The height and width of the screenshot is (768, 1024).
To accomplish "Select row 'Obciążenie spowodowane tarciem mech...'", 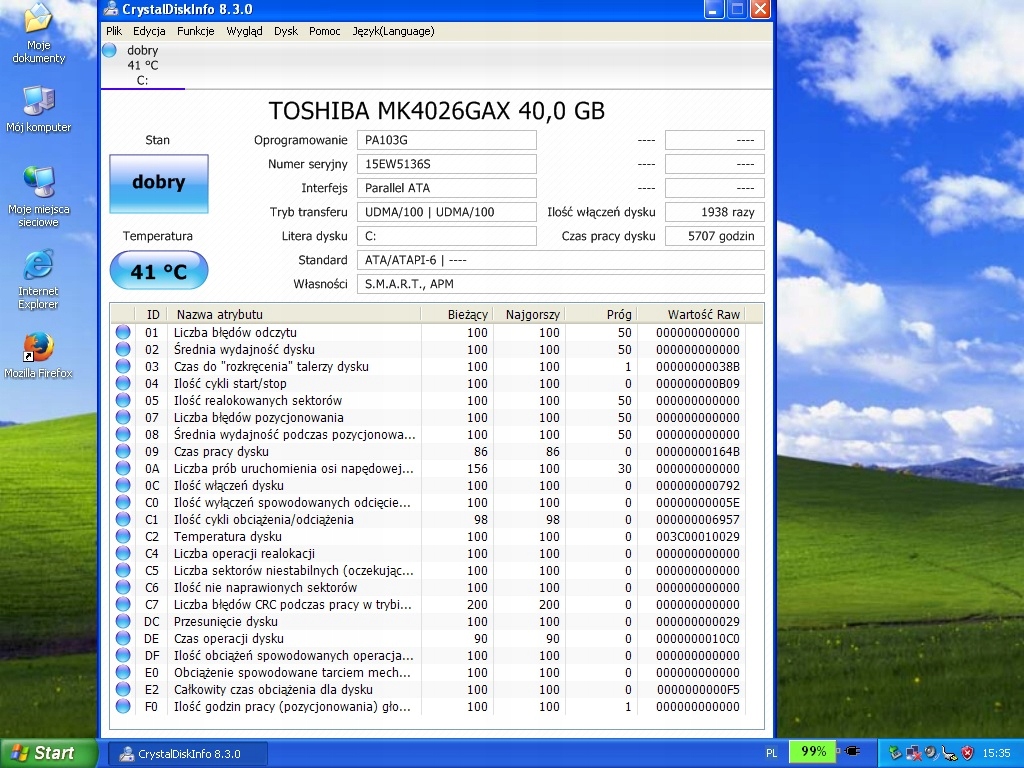I will pyautogui.click(x=428, y=672).
